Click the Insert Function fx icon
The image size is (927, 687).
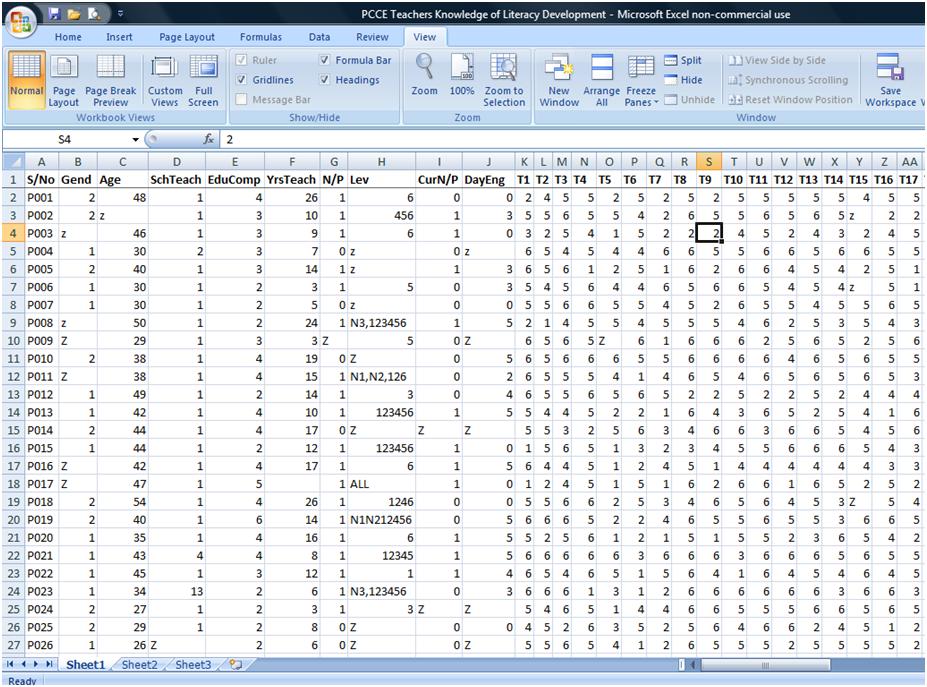coord(208,140)
